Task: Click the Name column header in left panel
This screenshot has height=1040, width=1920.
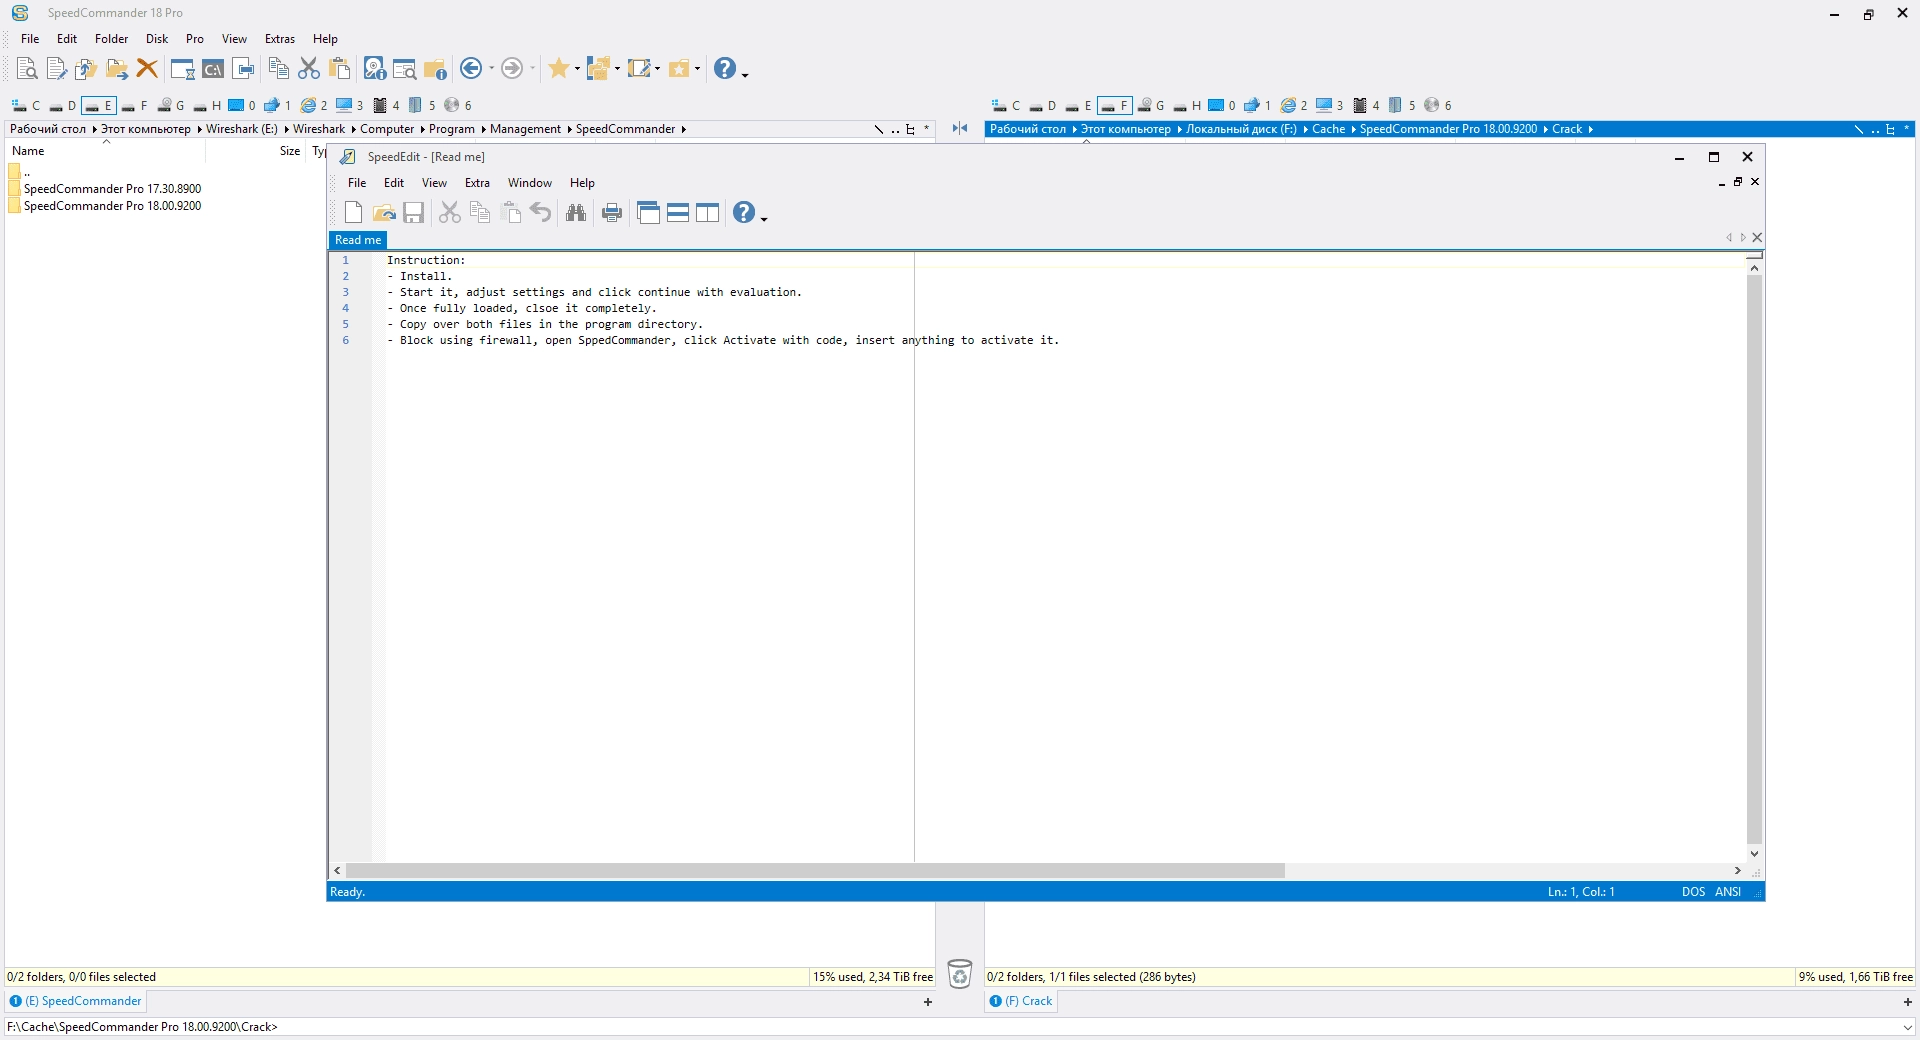Action: pyautogui.click(x=106, y=151)
